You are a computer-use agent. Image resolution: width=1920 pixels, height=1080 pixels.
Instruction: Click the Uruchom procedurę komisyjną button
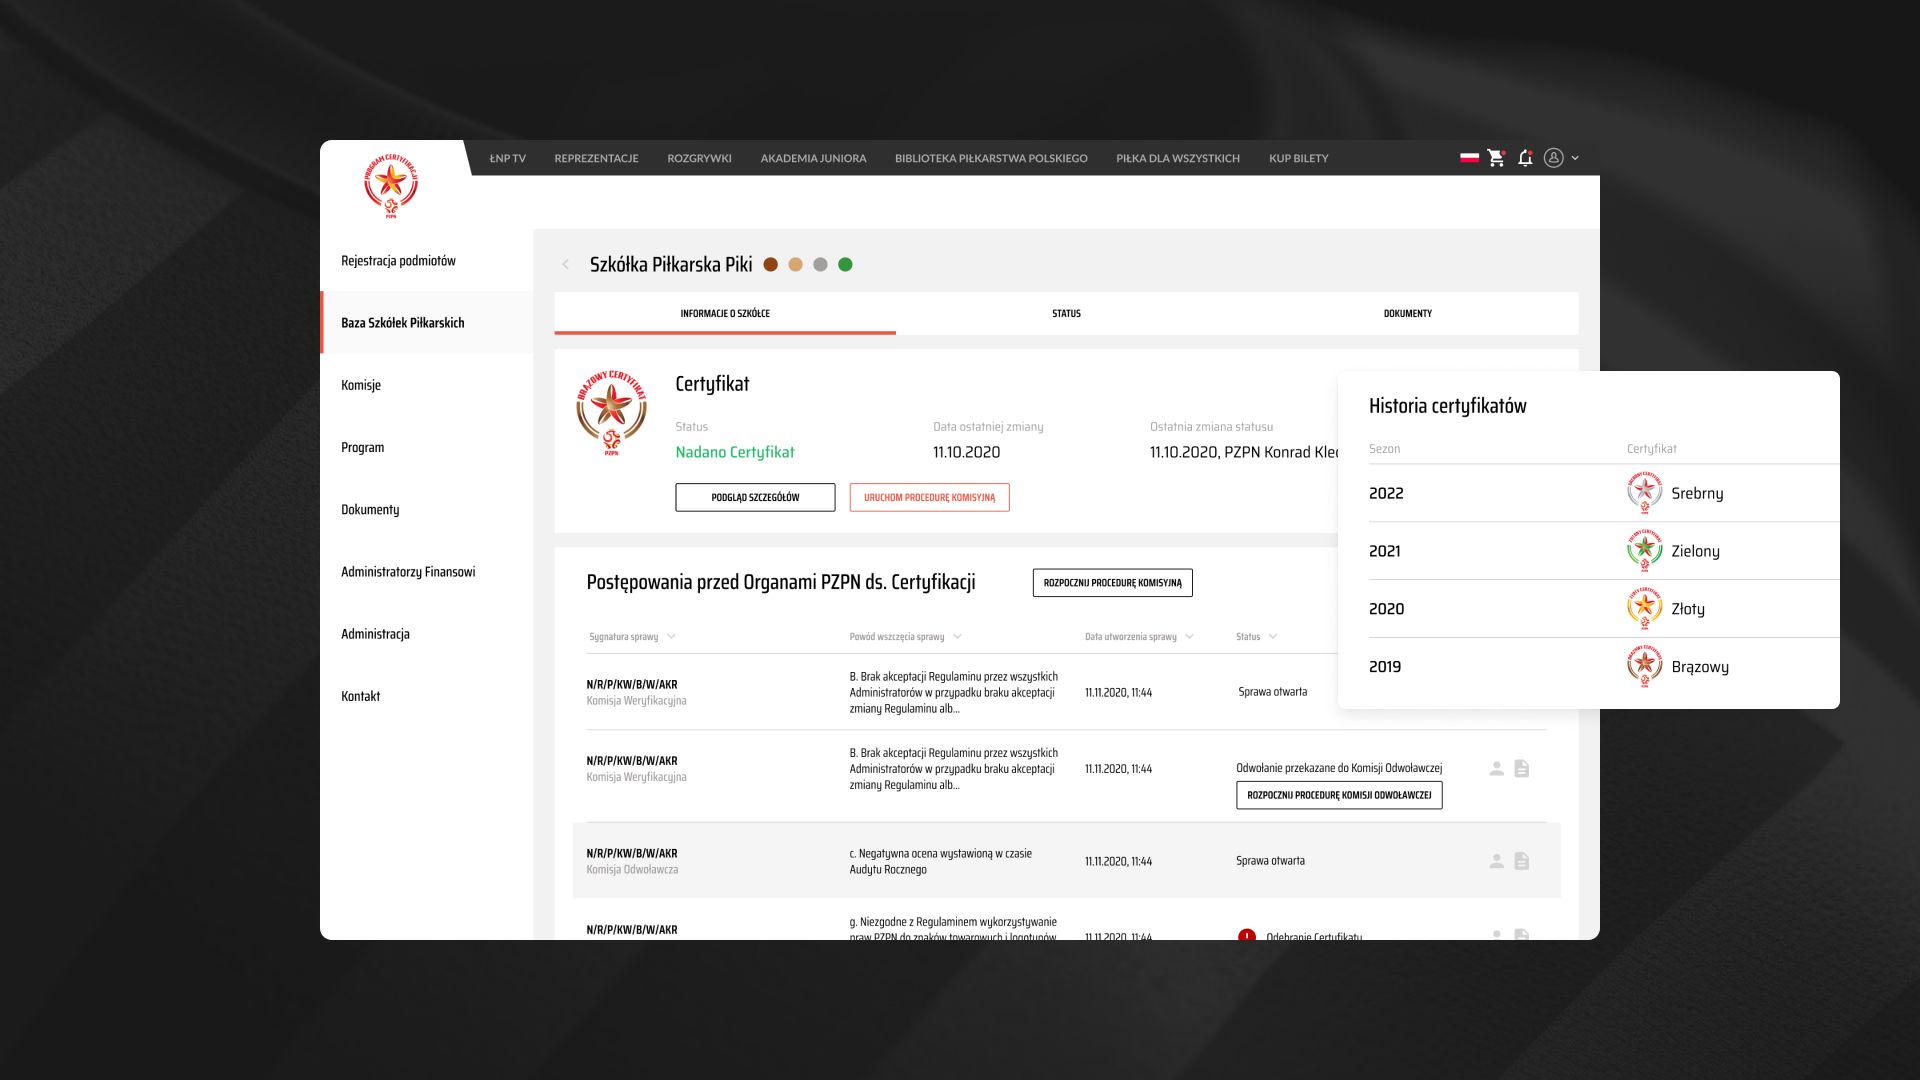pyautogui.click(x=929, y=497)
